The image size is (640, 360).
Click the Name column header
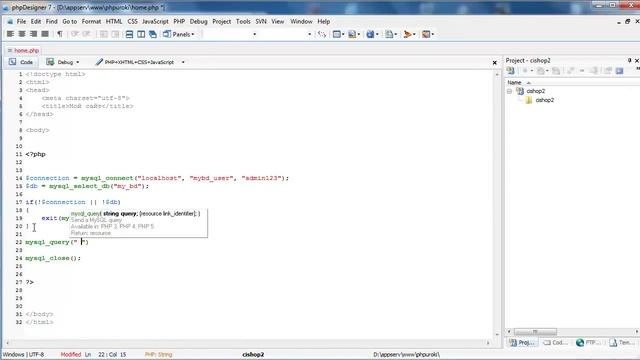point(514,82)
